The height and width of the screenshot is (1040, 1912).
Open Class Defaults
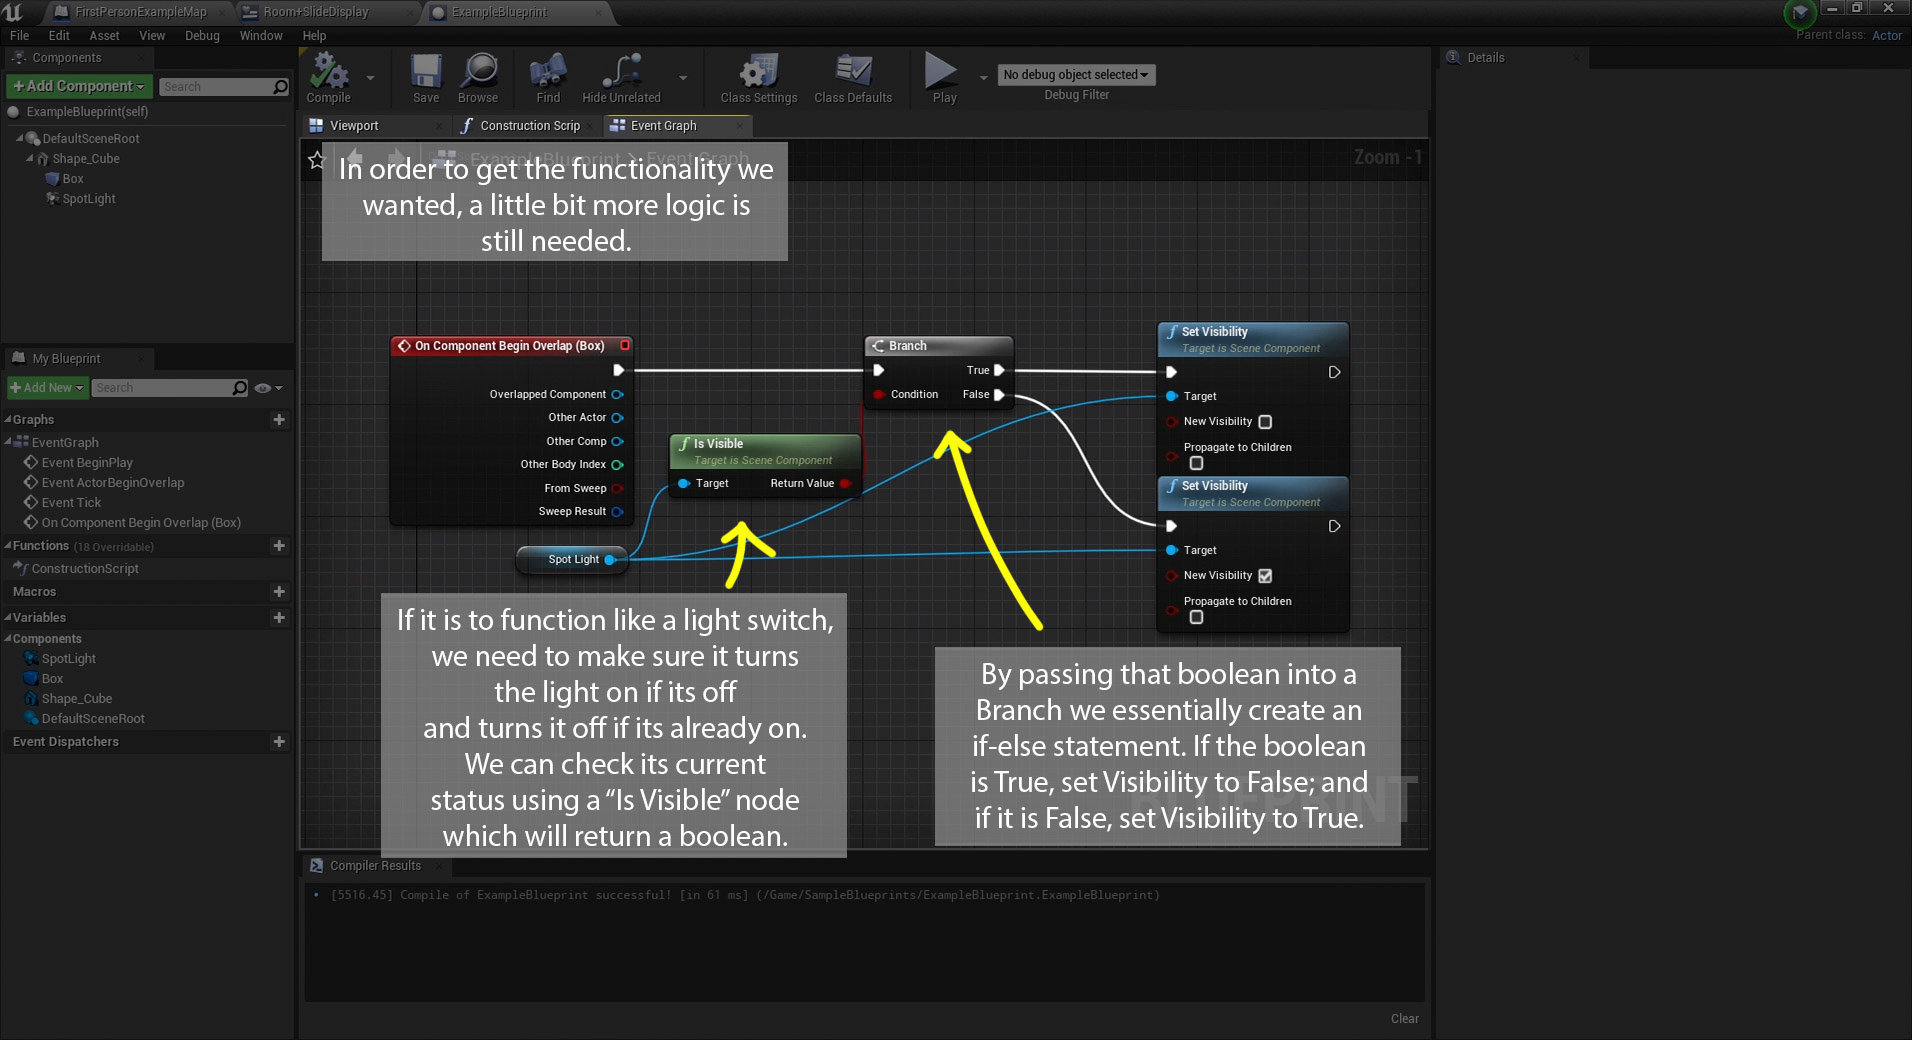(853, 78)
